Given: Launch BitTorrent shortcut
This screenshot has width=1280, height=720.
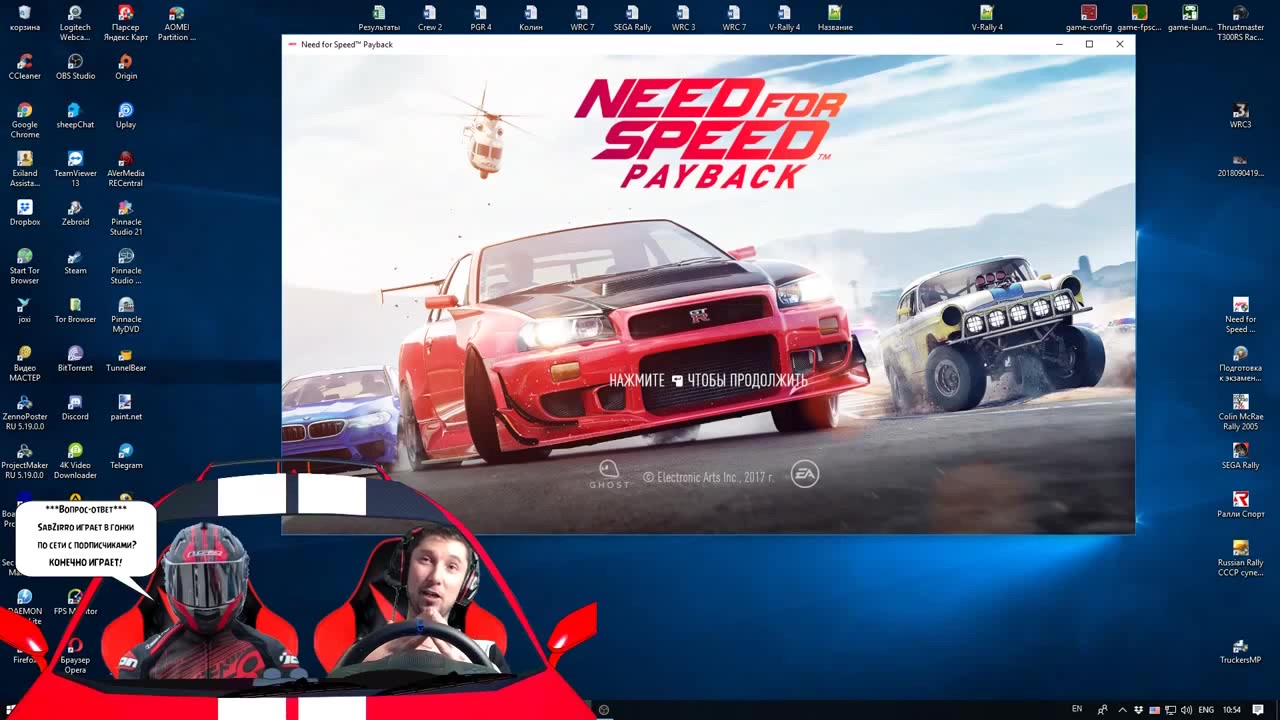Looking at the screenshot, I should [x=75, y=360].
